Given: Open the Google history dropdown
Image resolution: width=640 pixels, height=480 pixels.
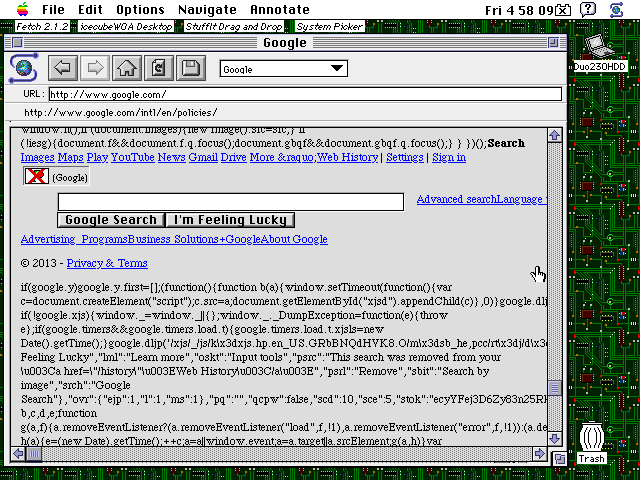Looking at the screenshot, I should [284, 69].
